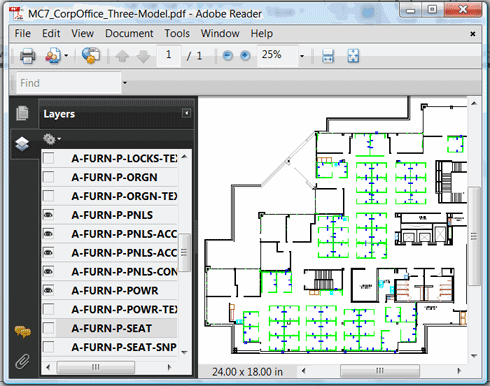The width and height of the screenshot is (490, 386).
Task: Open the Layers options gear menu
Action: [51, 139]
